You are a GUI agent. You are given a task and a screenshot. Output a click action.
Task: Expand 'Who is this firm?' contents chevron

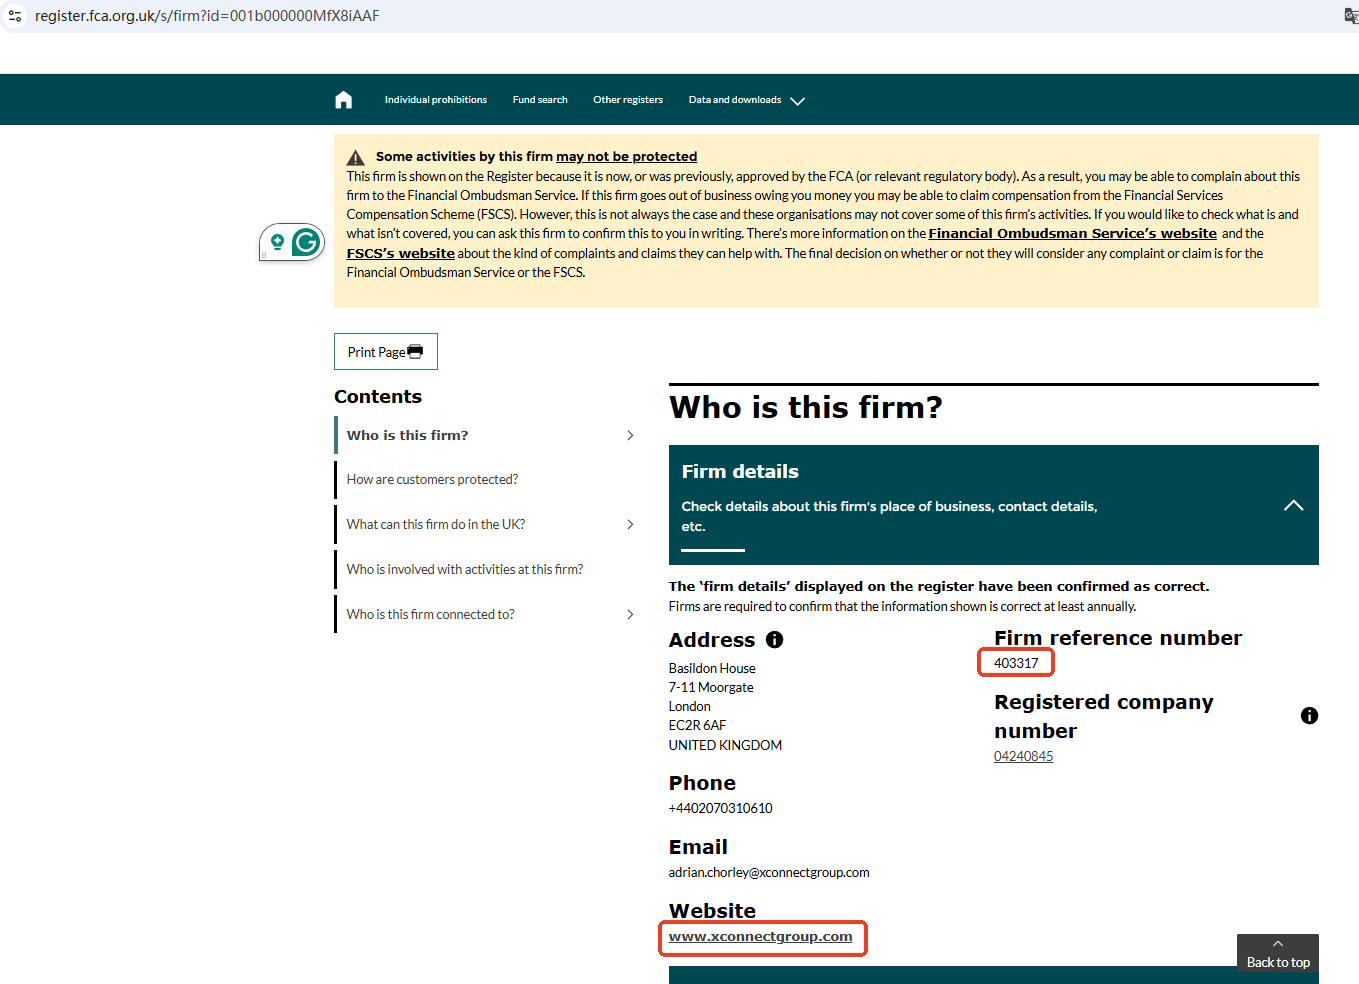tap(630, 435)
